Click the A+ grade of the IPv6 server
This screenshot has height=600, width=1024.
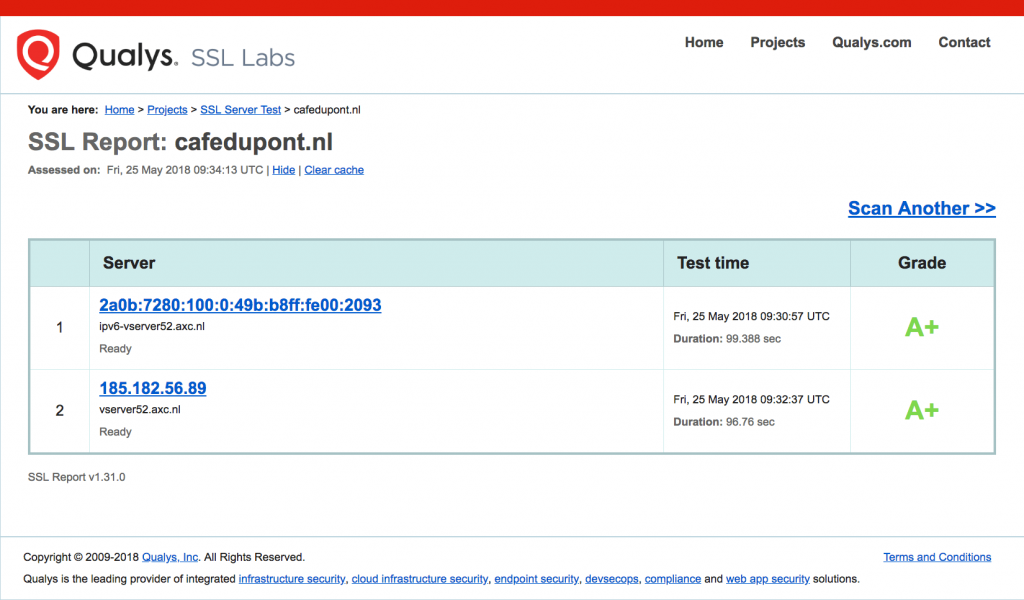coord(921,327)
